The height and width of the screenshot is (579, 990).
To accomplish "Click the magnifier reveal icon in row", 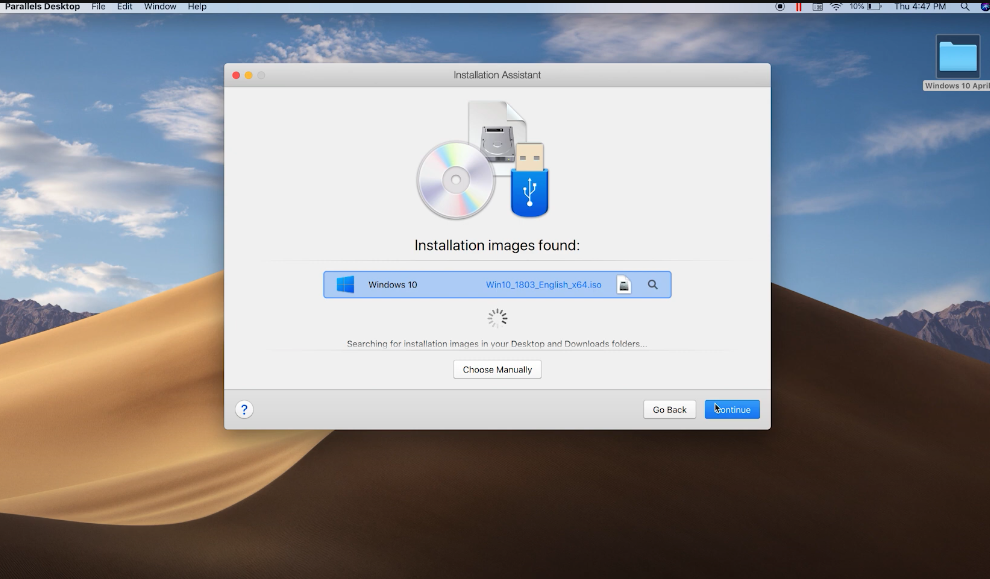I will [653, 285].
